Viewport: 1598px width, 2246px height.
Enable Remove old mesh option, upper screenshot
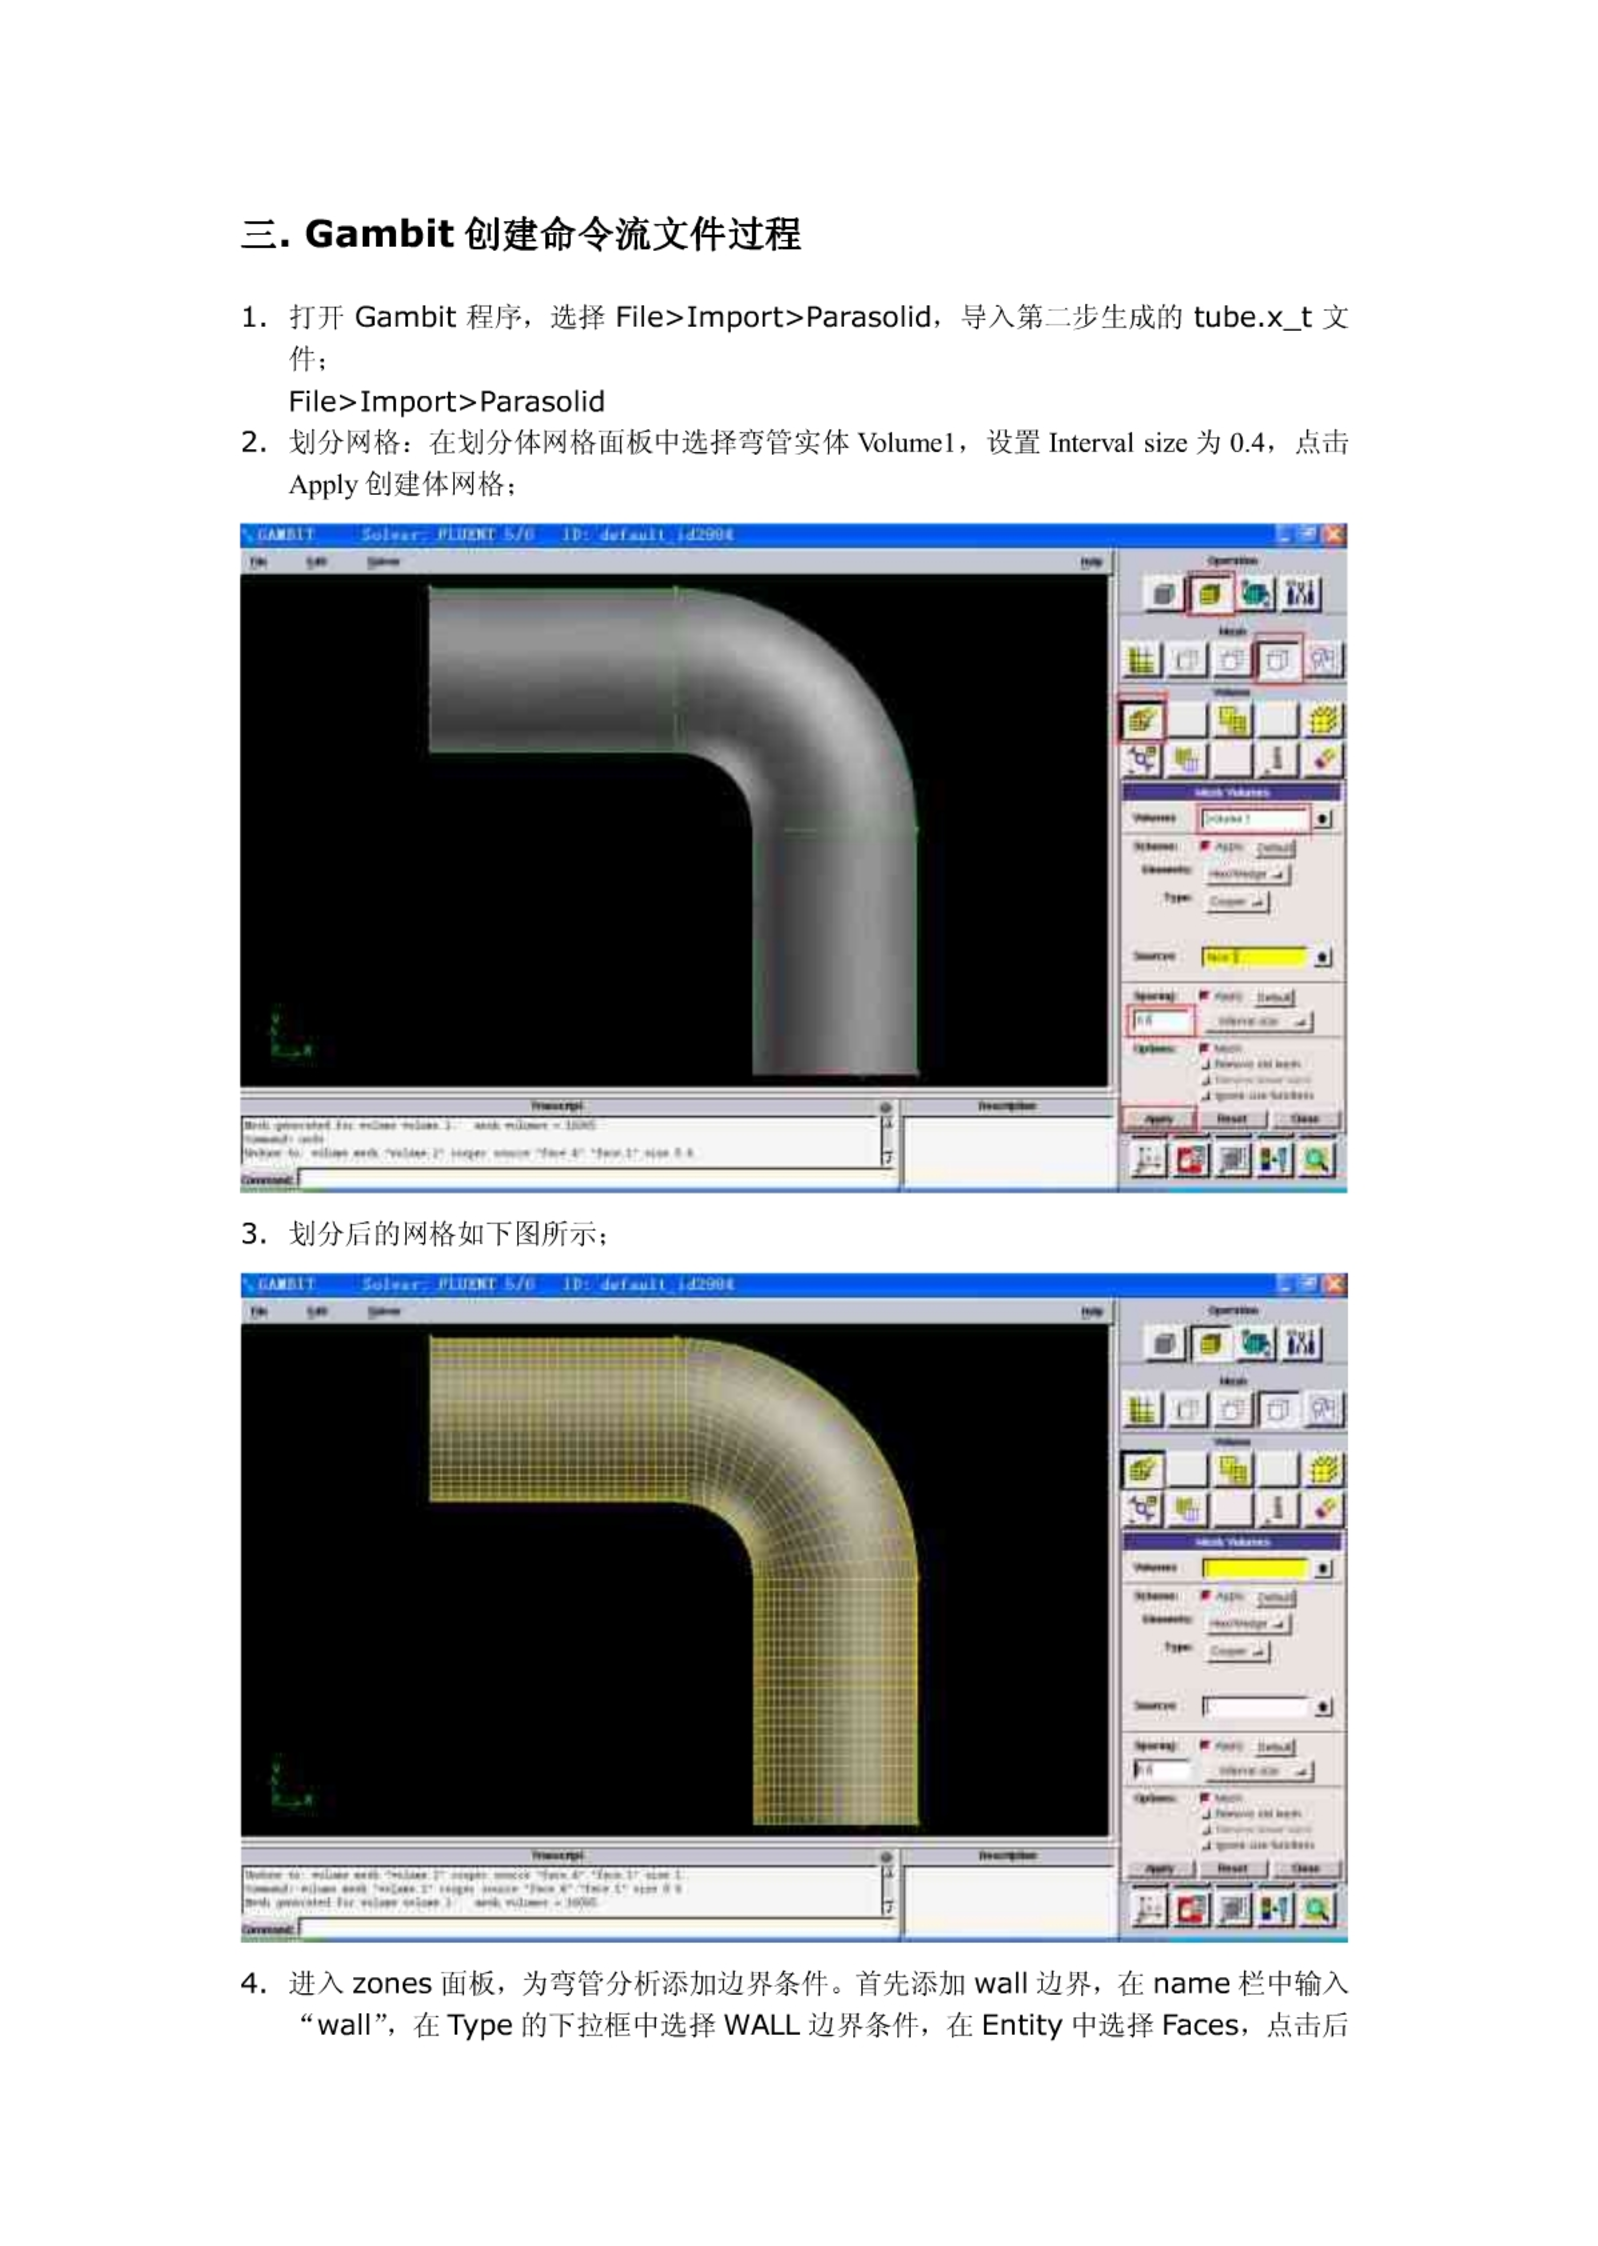1205,1064
